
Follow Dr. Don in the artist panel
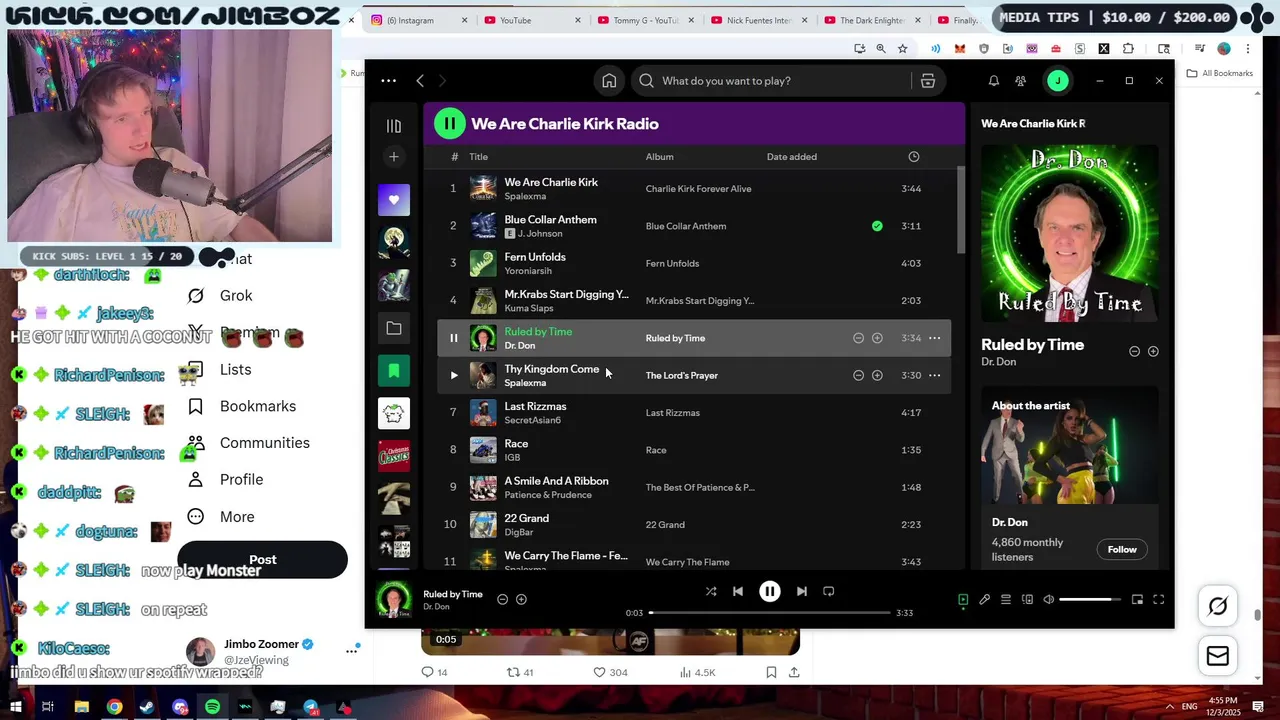(x=1122, y=549)
